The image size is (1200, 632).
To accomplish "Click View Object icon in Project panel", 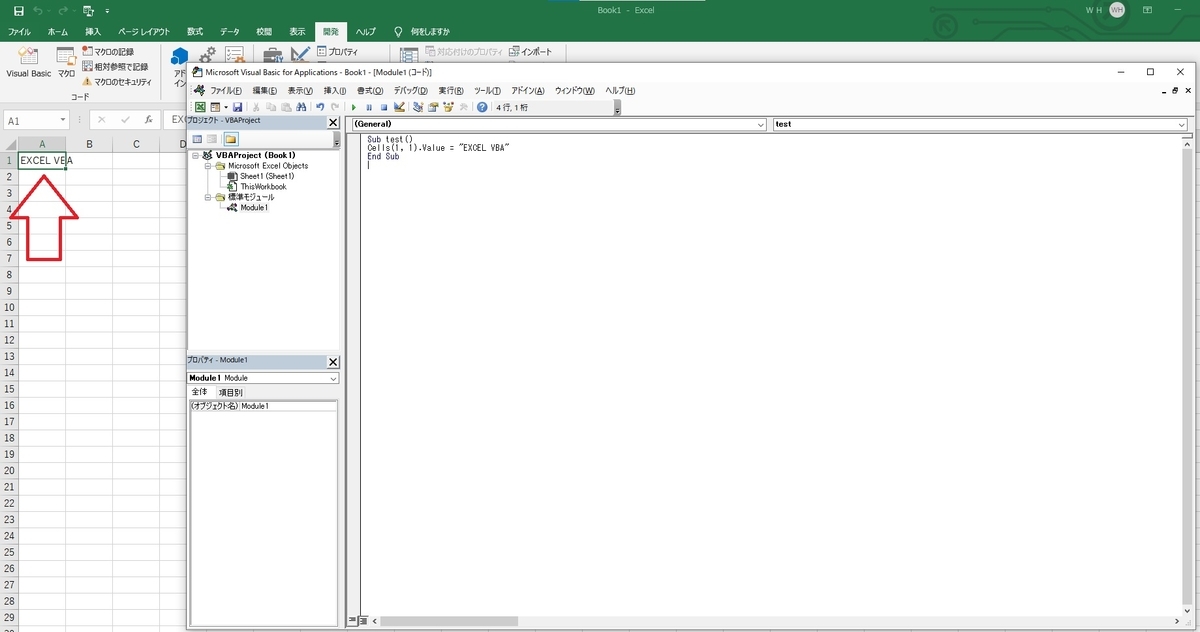I will [x=212, y=139].
